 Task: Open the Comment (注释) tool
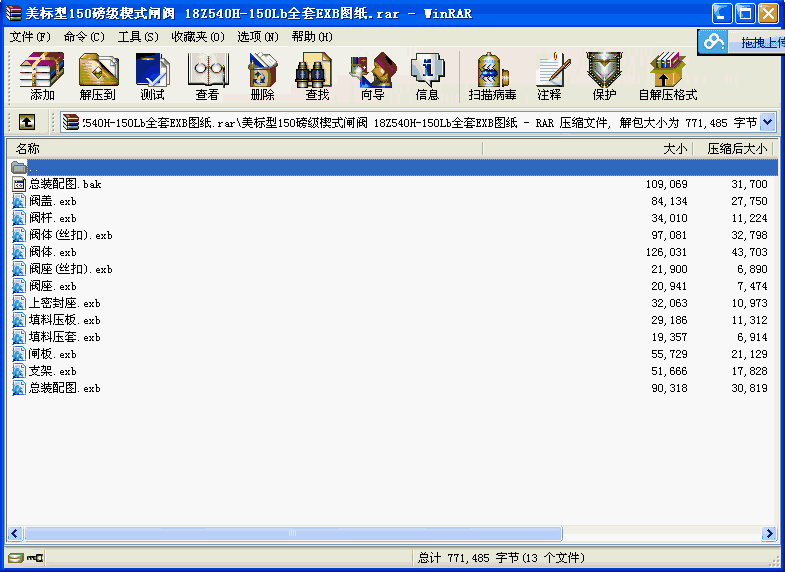[x=549, y=76]
